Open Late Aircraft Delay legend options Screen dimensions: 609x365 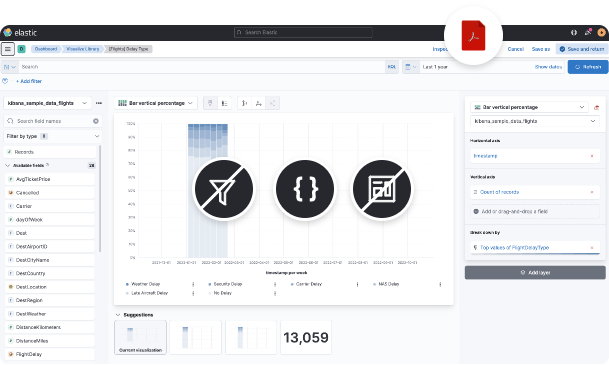pyautogui.click(x=193, y=293)
